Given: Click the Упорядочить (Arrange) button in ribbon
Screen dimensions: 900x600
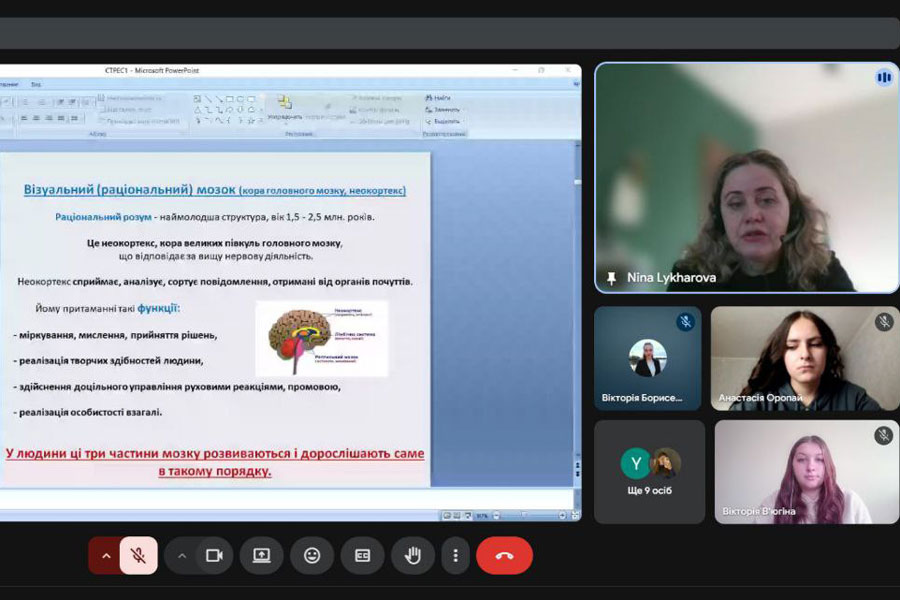Looking at the screenshot, I should 285,109.
